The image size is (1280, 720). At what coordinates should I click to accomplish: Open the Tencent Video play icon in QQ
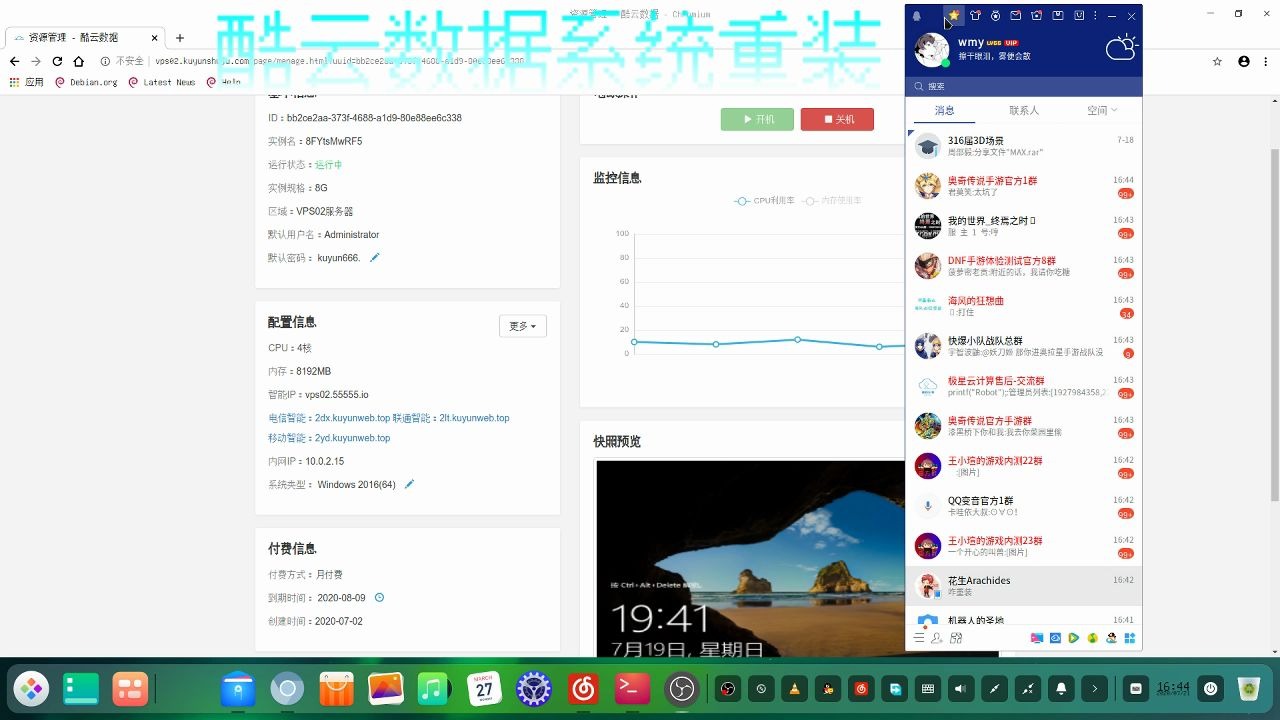(x=1073, y=638)
